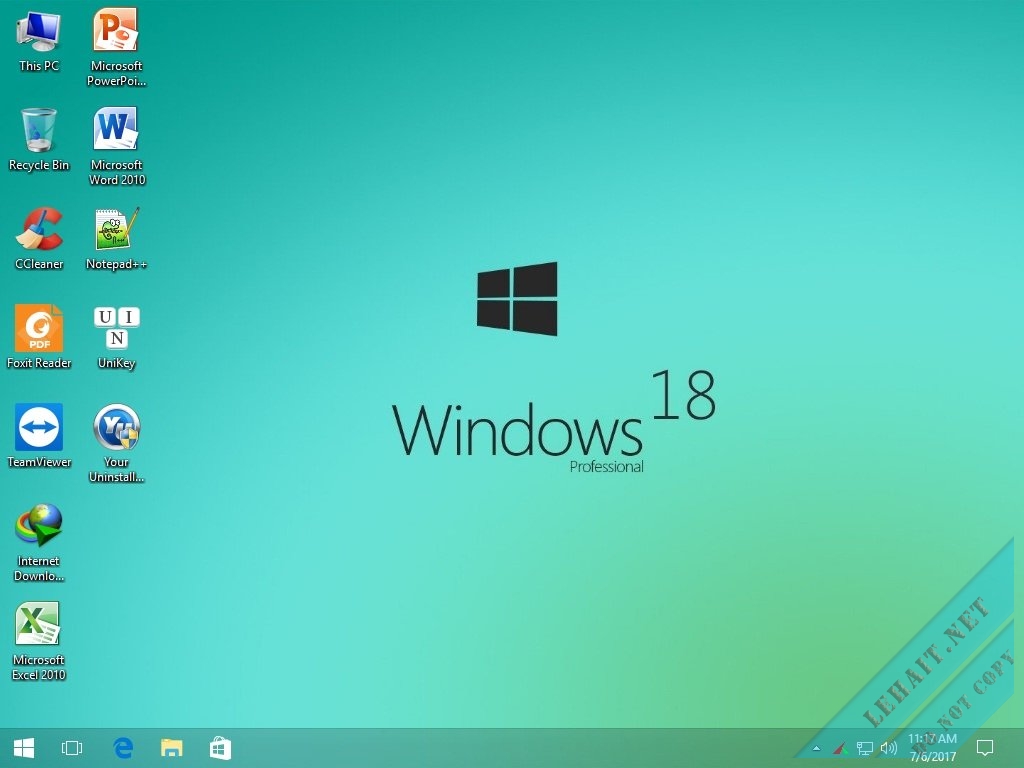Open the Recycle Bin

click(38, 133)
